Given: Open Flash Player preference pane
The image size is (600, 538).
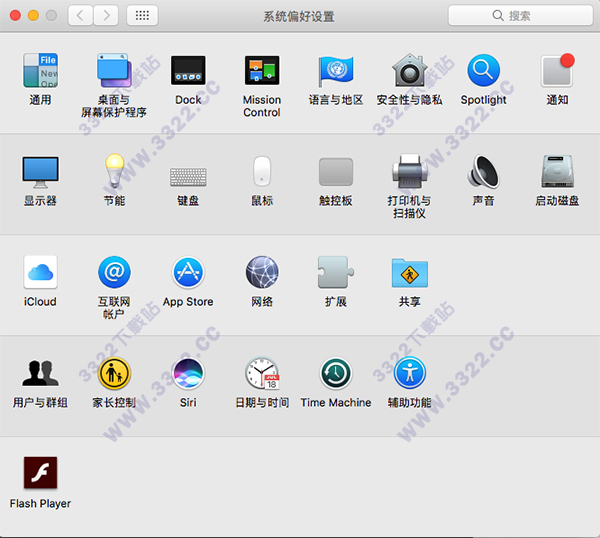Looking at the screenshot, I should (40, 473).
